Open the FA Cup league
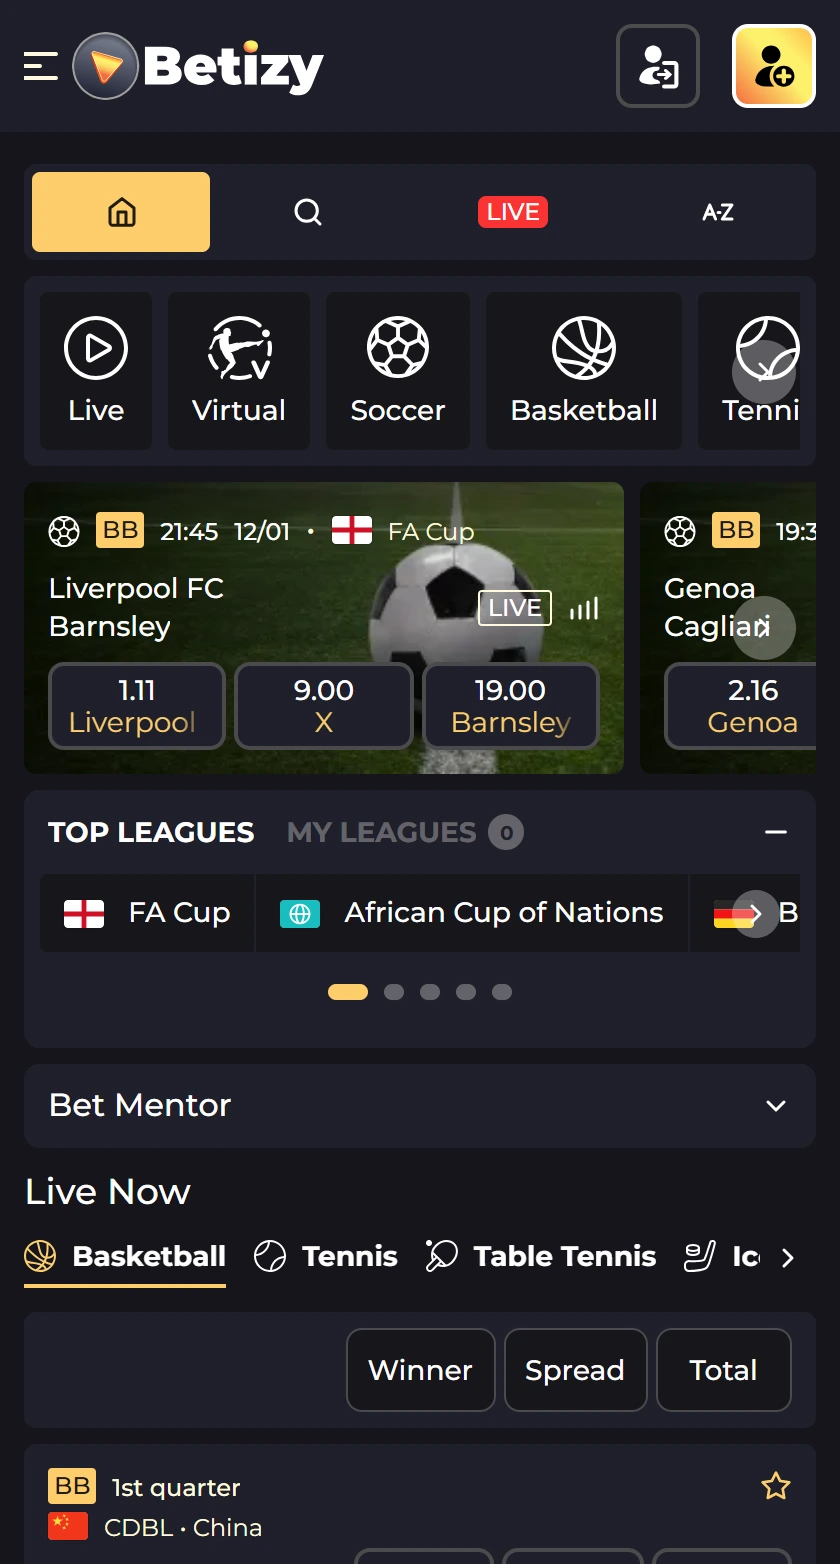Image resolution: width=840 pixels, height=1564 pixels. [148, 913]
